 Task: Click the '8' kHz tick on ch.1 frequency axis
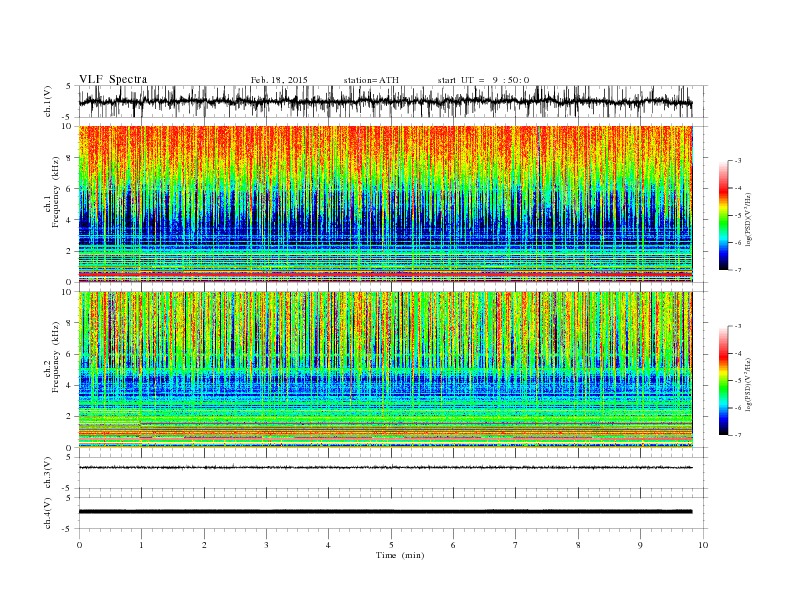click(x=70, y=158)
